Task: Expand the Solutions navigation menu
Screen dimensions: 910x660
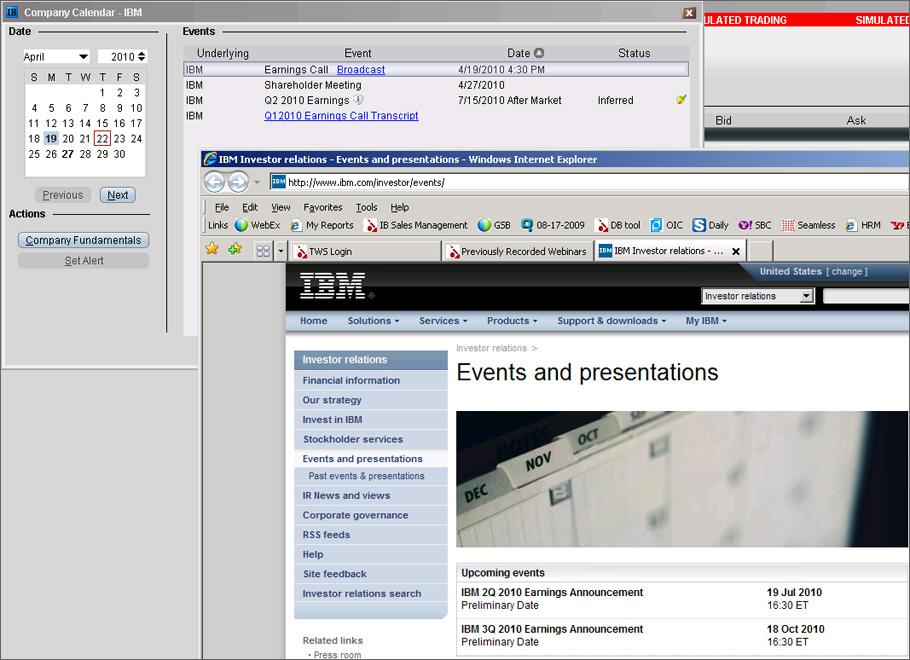Action: [373, 320]
